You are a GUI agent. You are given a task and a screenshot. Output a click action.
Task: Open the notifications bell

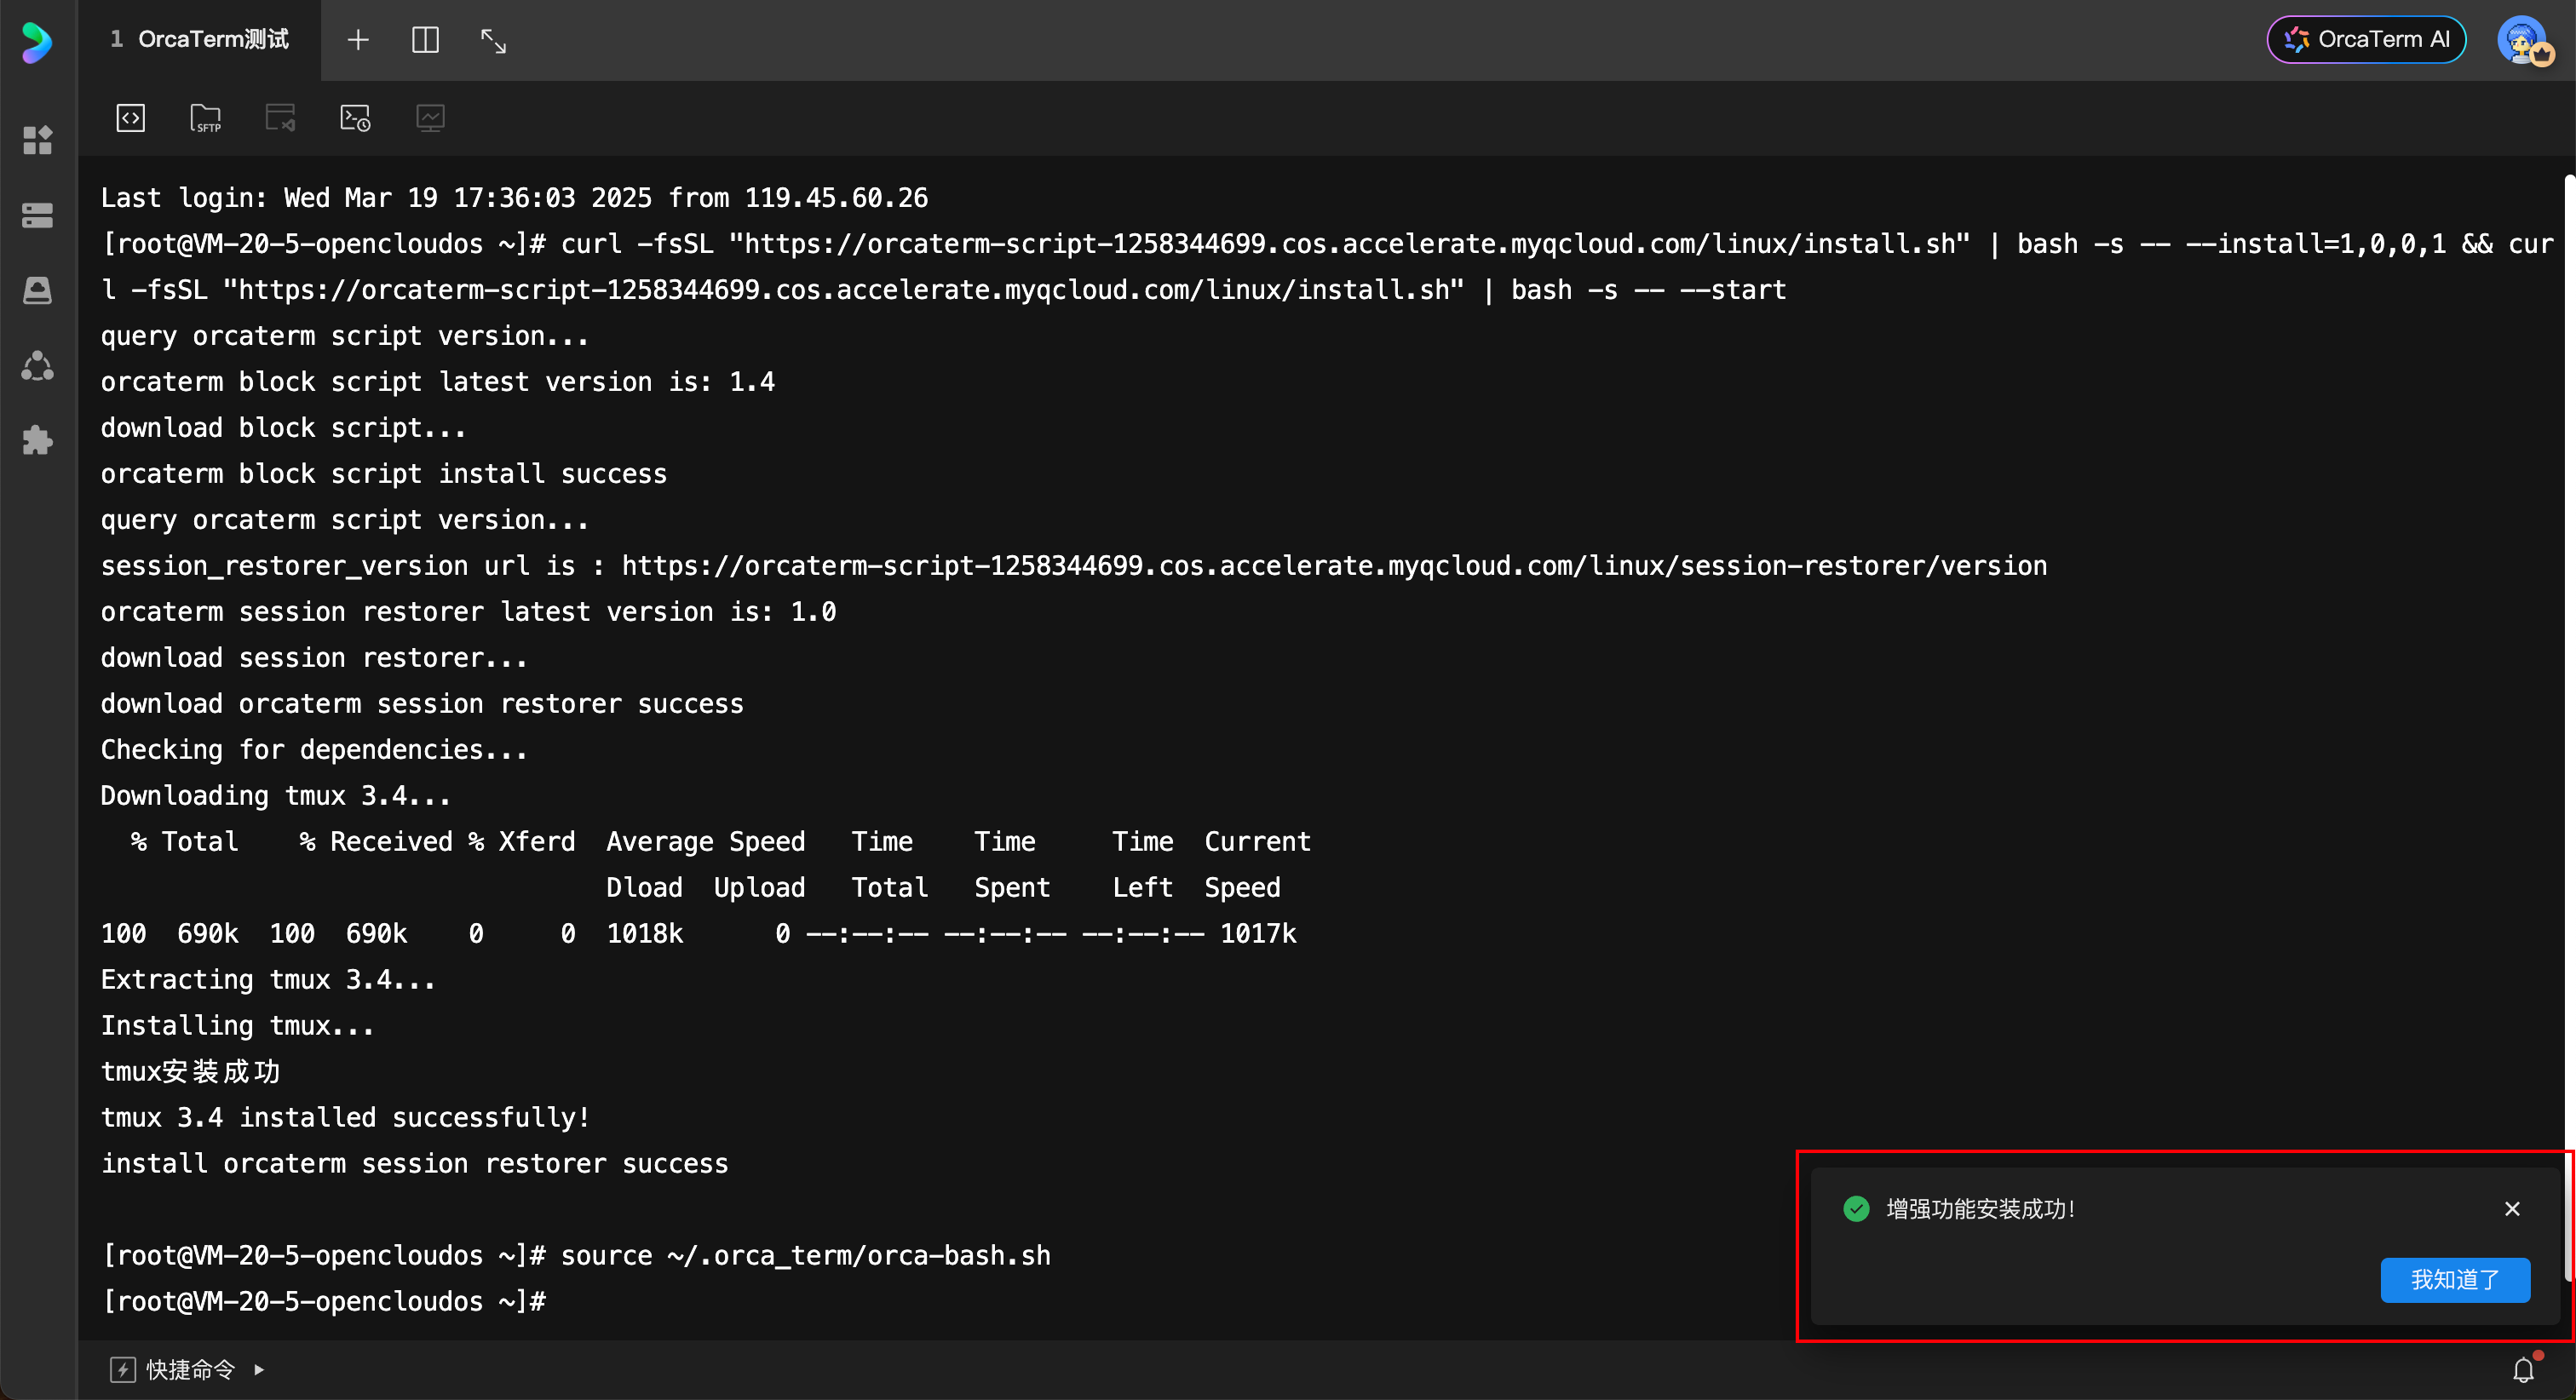[x=2523, y=1369]
